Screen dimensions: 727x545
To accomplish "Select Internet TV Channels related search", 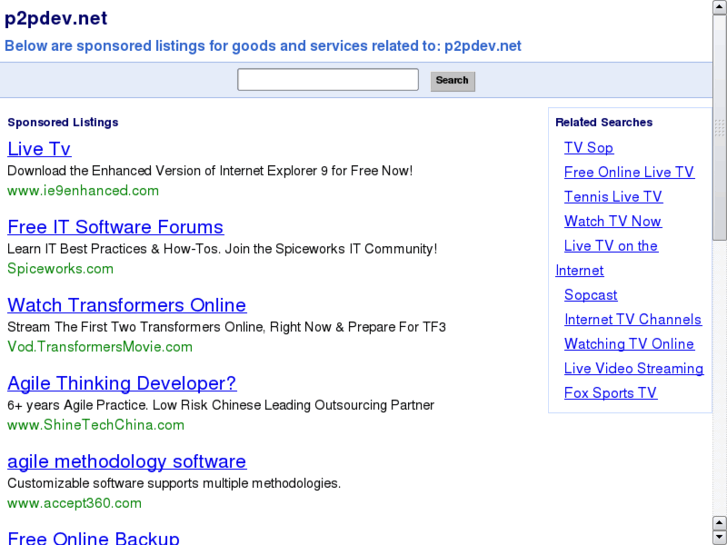I will 633,320.
